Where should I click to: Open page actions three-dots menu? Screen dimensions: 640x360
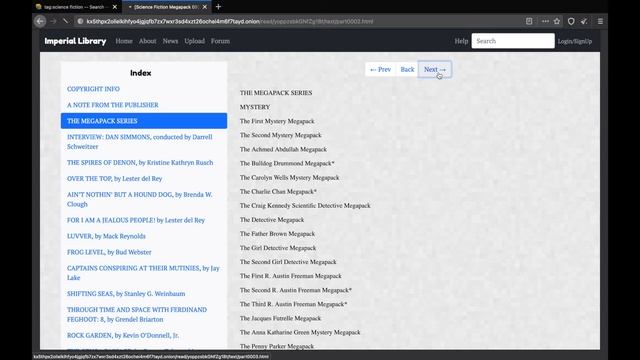tap(545, 21)
